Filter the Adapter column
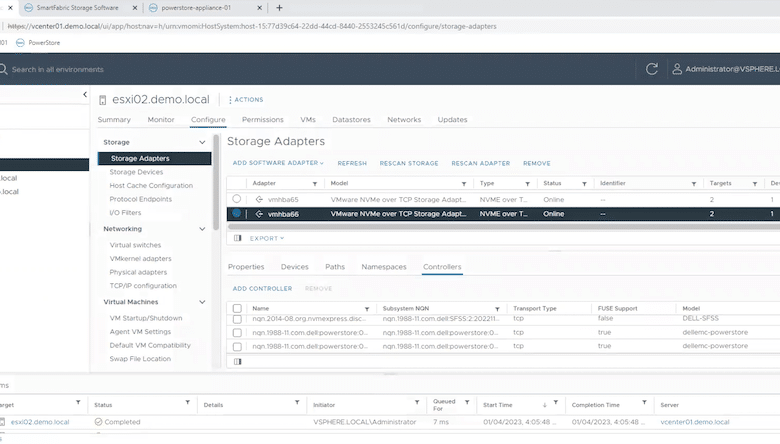 314,184
